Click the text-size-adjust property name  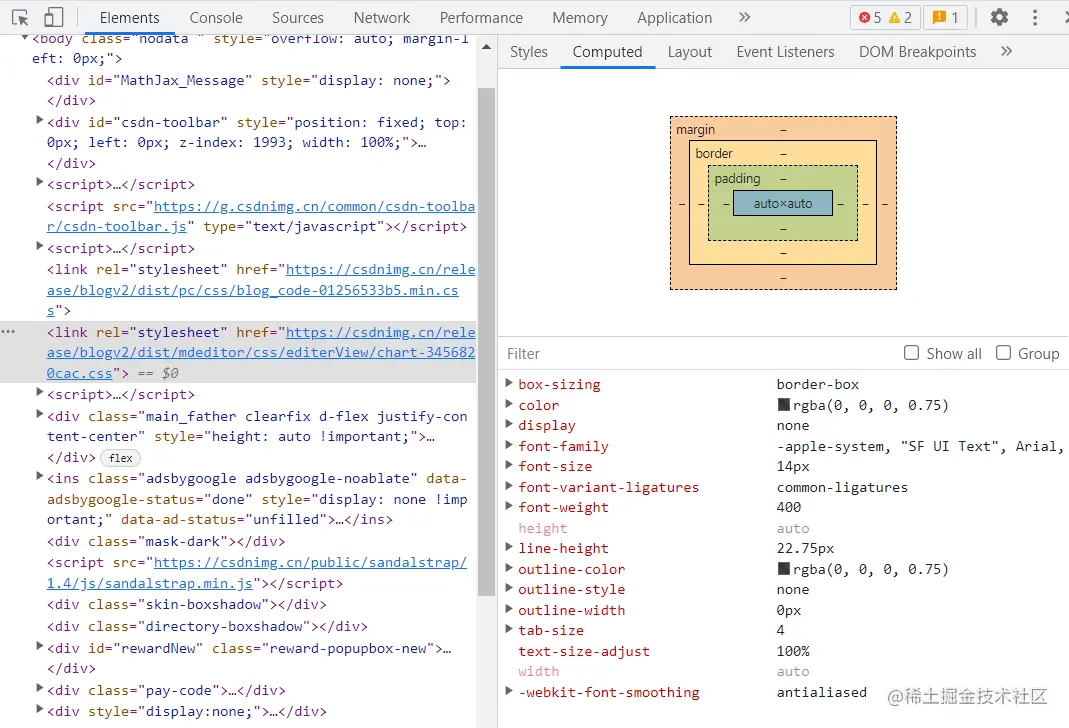click(x=584, y=651)
